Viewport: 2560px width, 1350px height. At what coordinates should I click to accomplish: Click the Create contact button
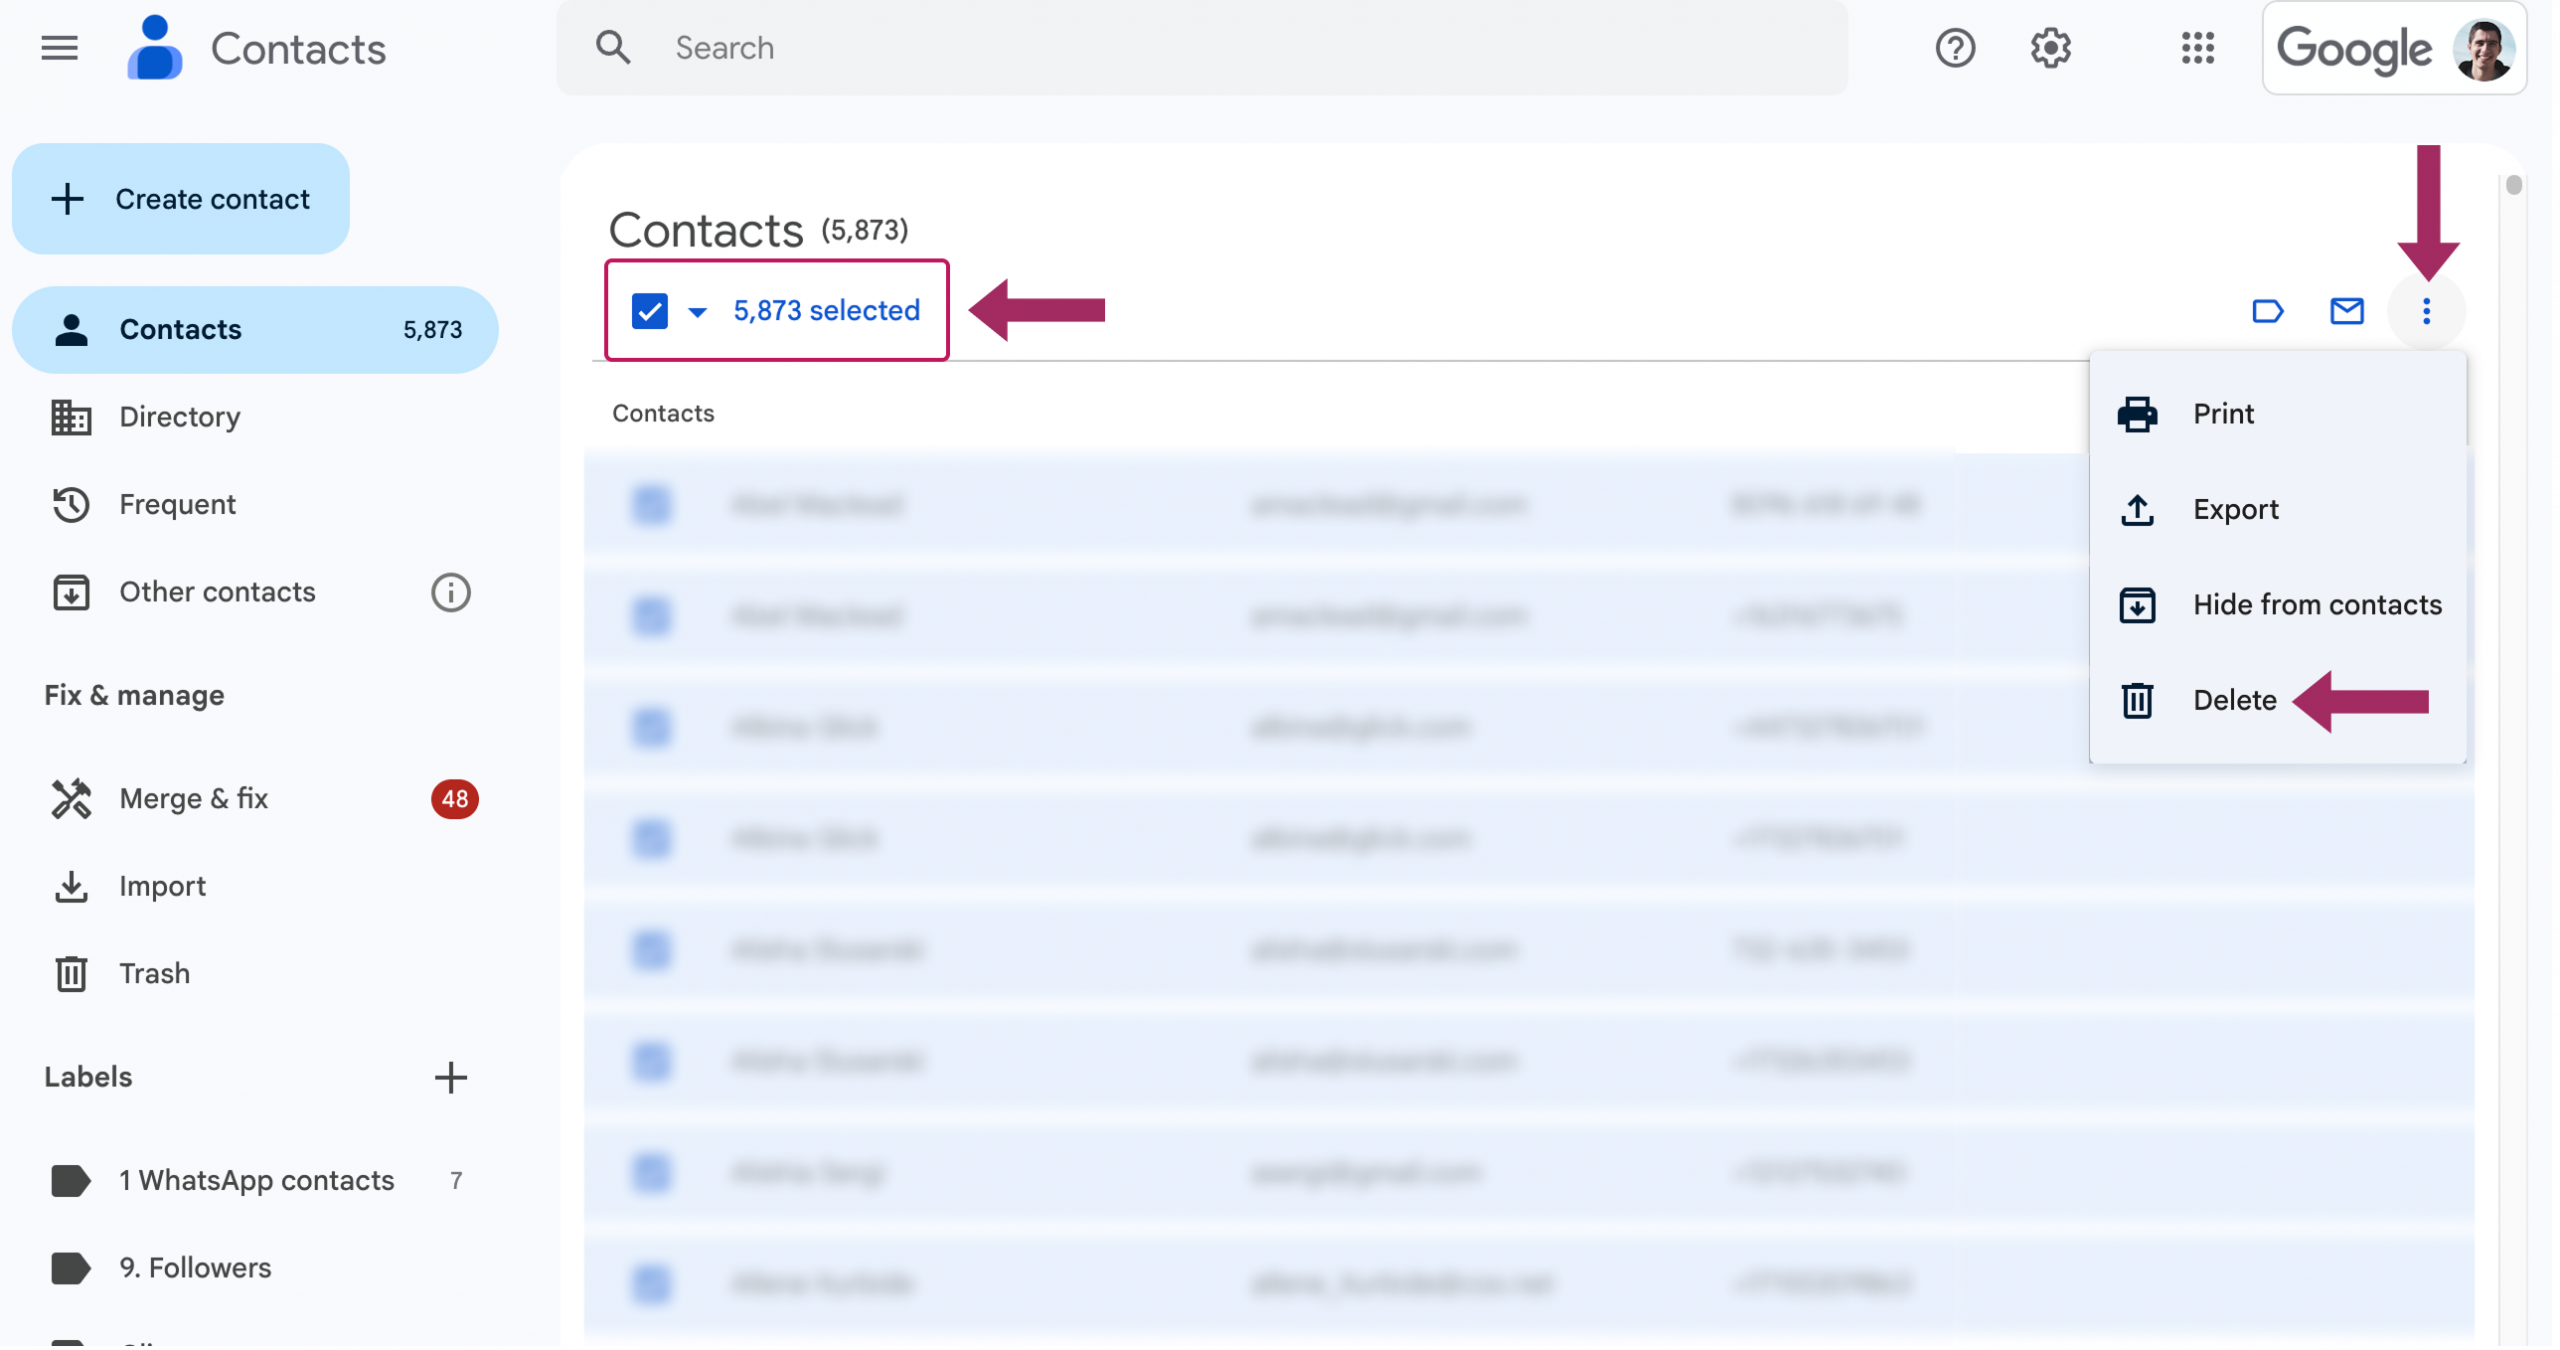pos(181,199)
